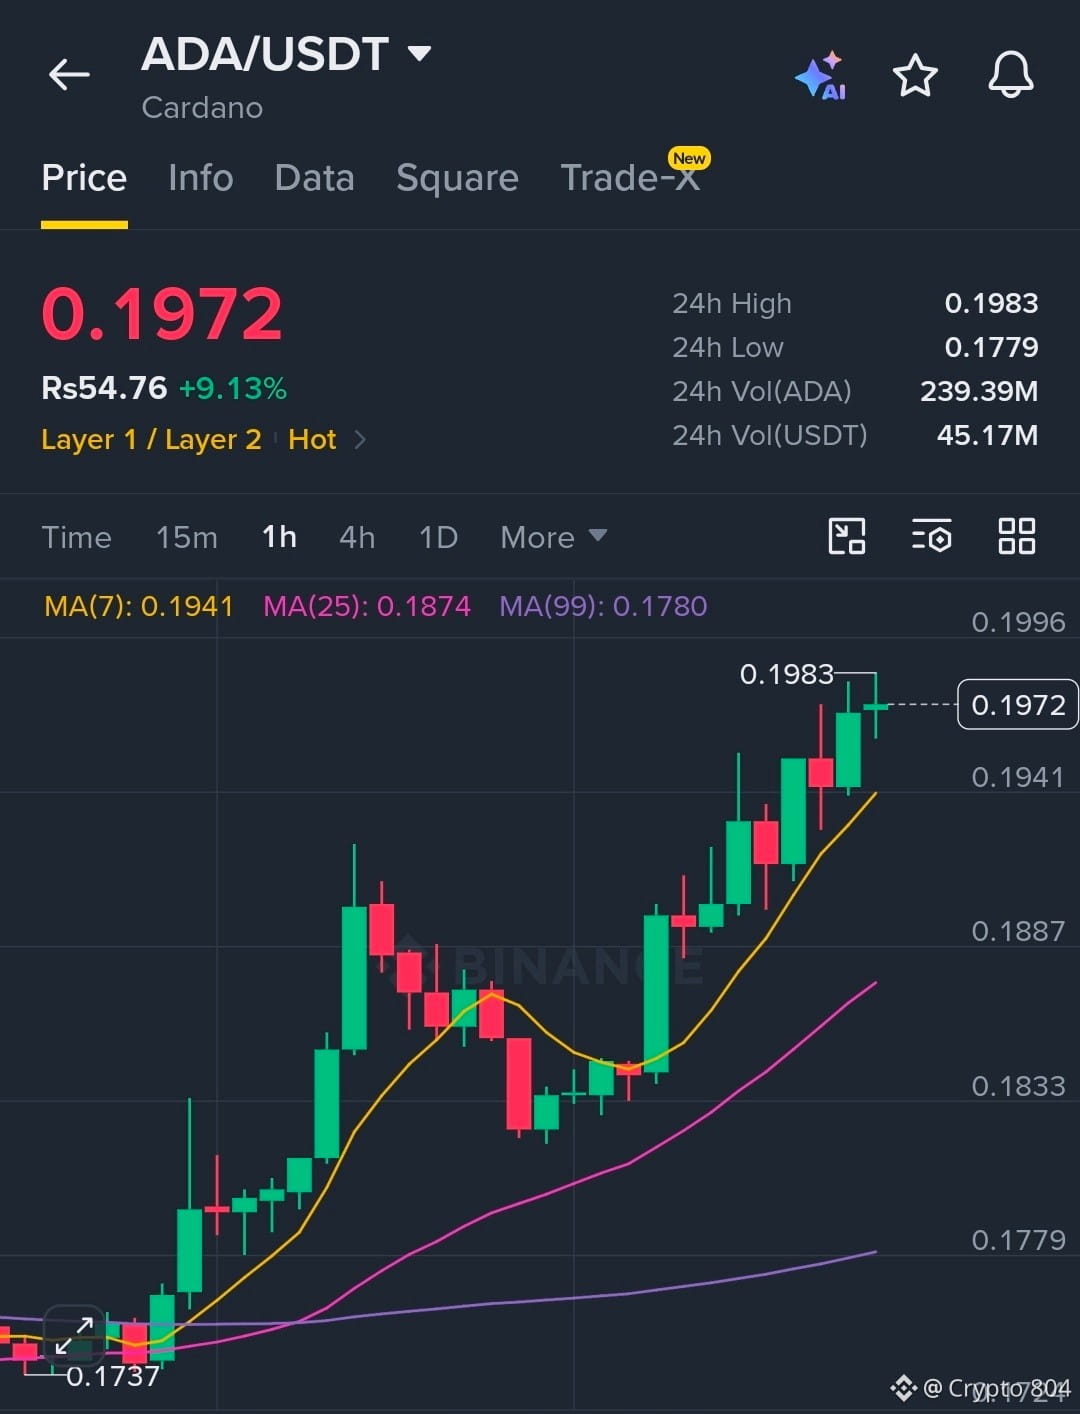Open the four-squares grid layout icon
Image resolution: width=1080 pixels, height=1414 pixels.
pos(1017,536)
